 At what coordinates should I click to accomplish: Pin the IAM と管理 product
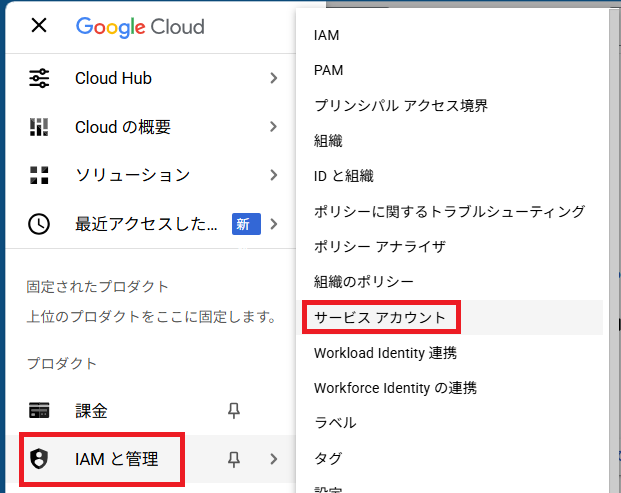[234, 459]
